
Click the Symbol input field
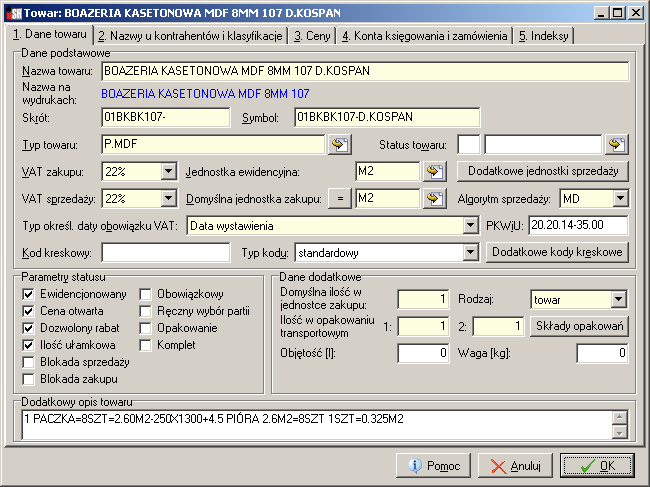(387, 117)
